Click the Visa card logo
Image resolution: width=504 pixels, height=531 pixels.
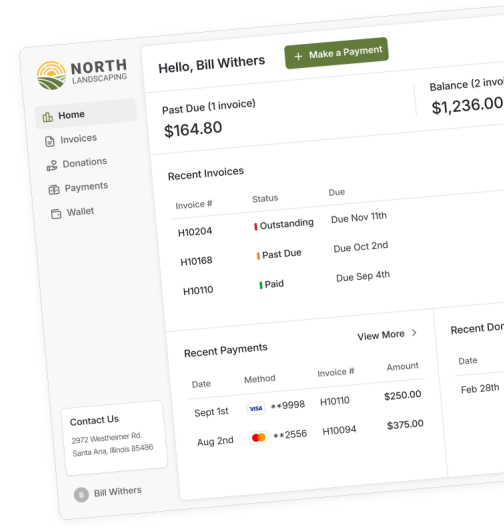[256, 408]
